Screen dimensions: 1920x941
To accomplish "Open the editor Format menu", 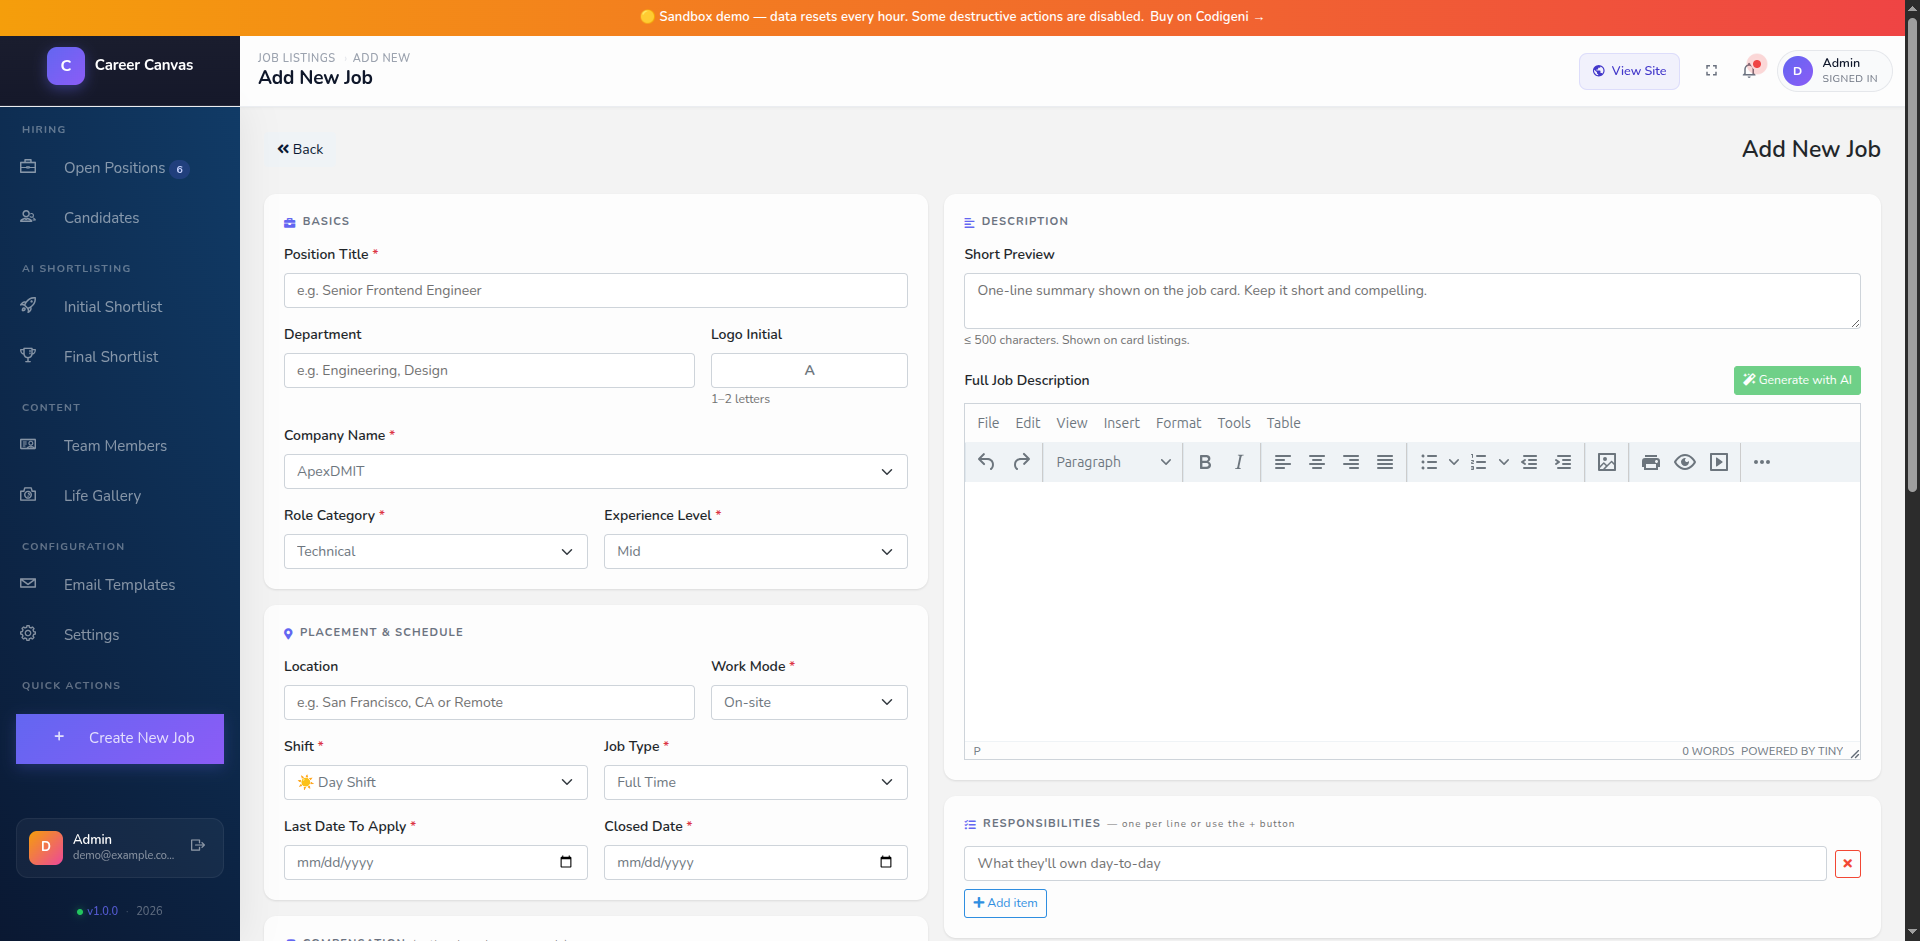I will point(1178,423).
